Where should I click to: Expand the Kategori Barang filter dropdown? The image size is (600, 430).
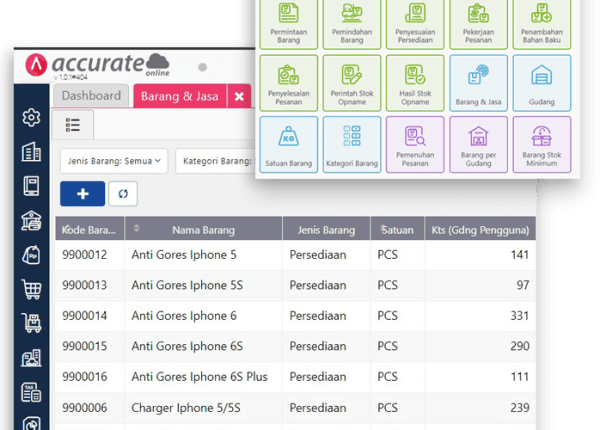216,160
